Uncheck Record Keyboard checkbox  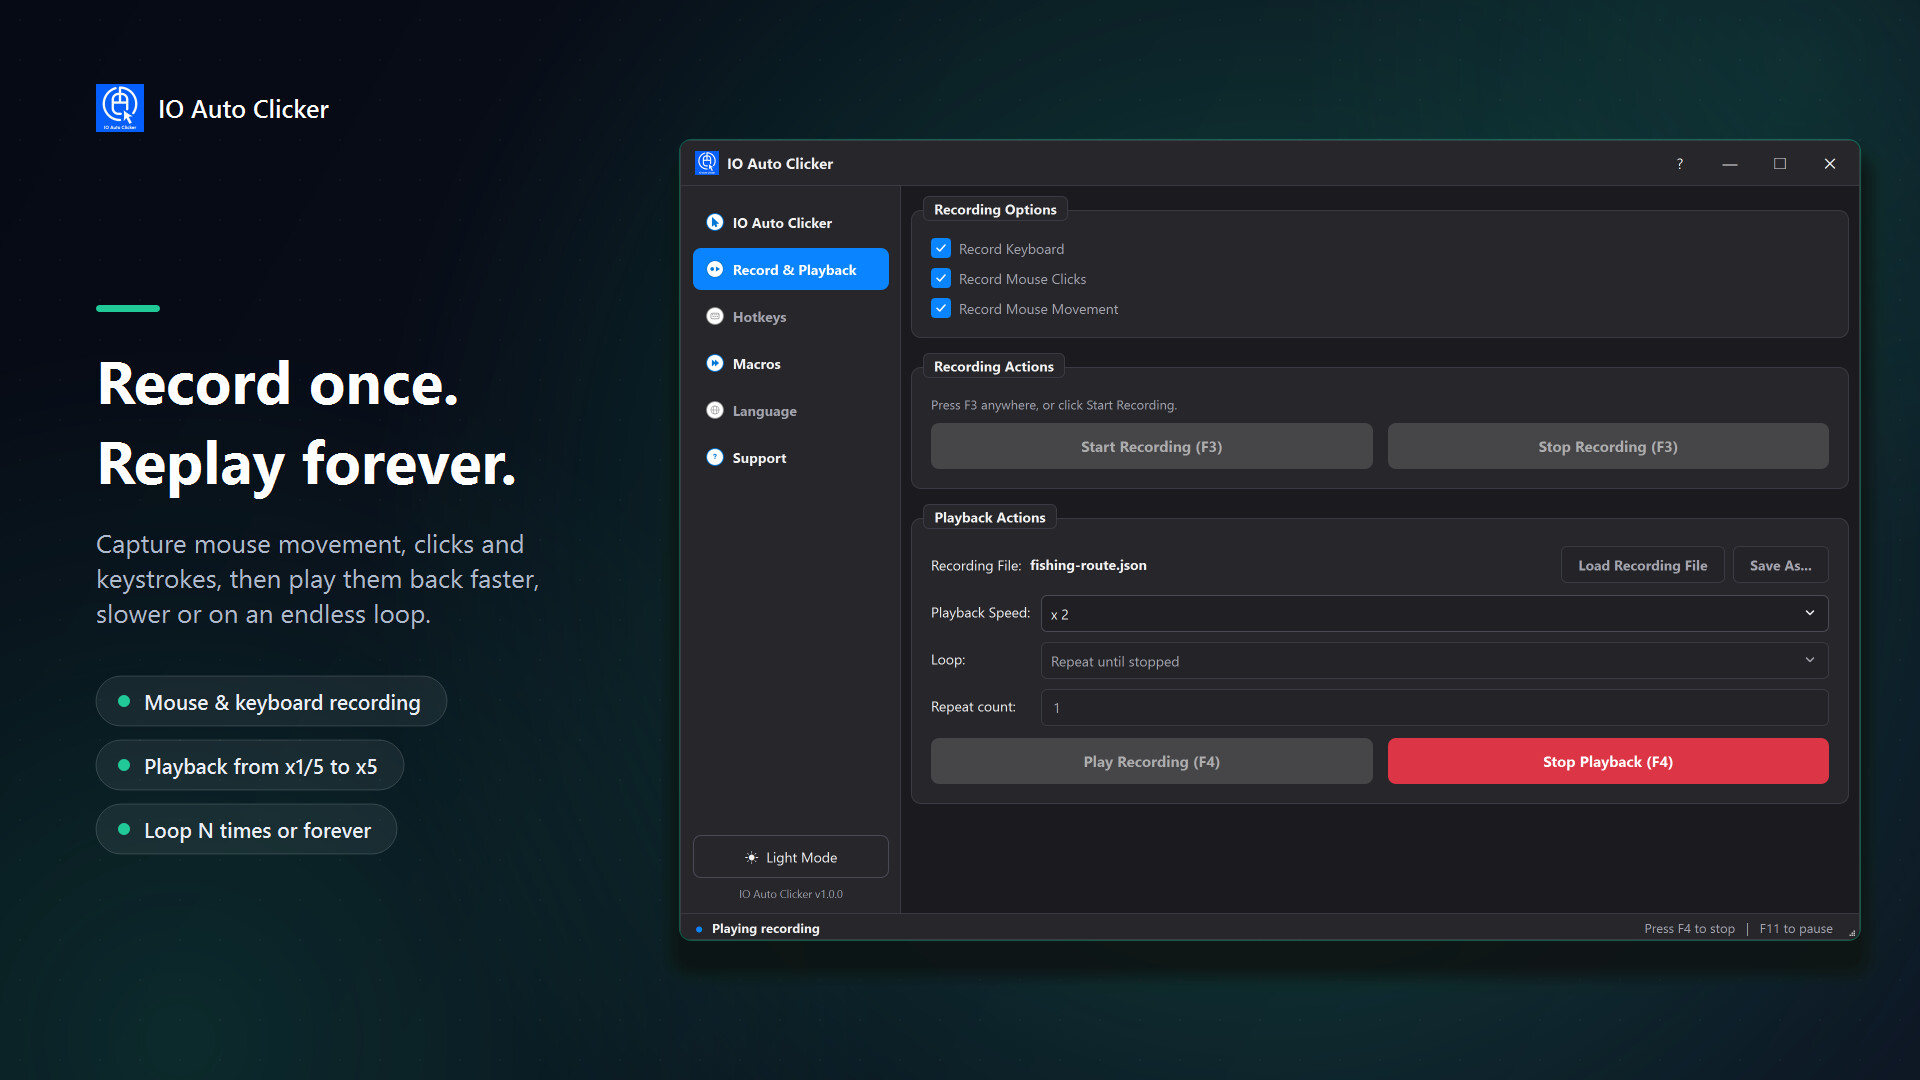(x=941, y=248)
